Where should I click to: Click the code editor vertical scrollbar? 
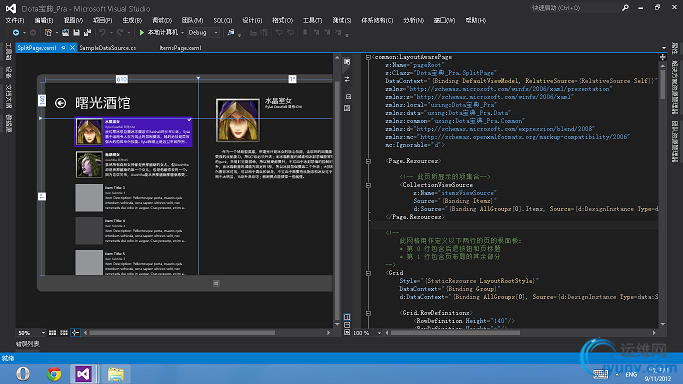663,85
